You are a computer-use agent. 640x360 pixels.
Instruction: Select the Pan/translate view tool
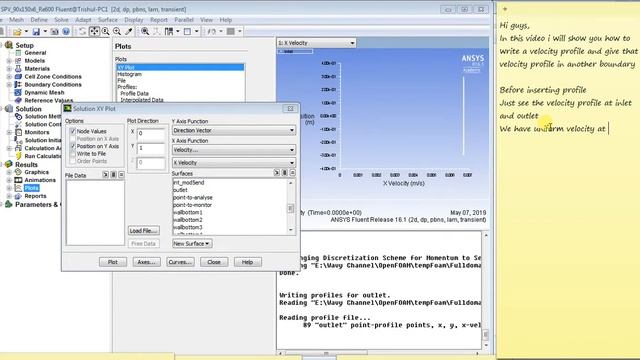coord(94,31)
